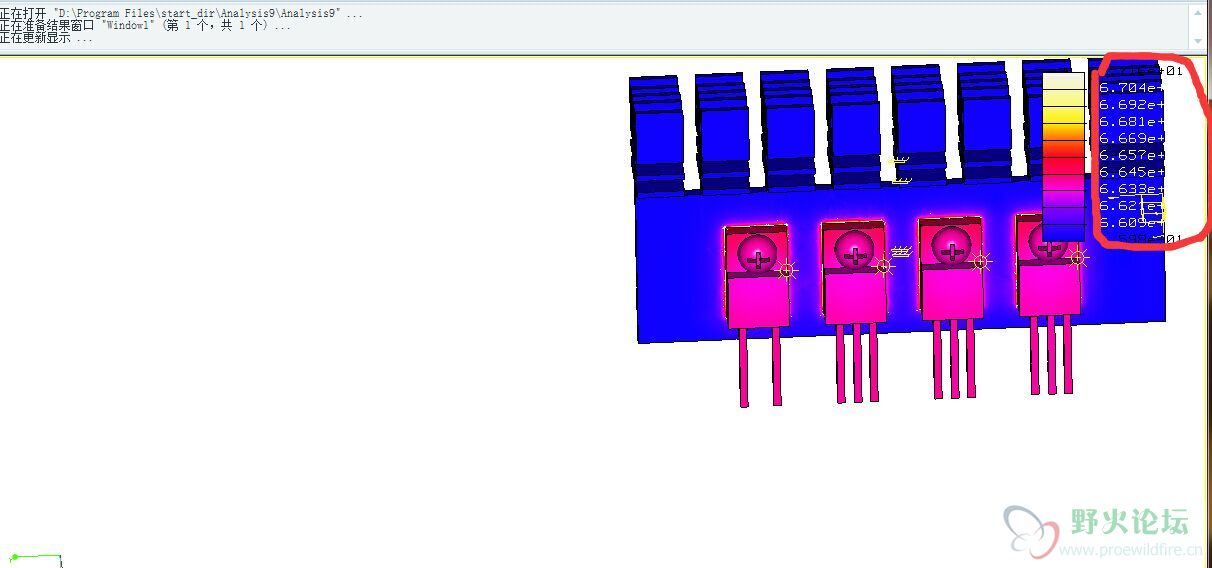Click the heat load symbol on the second transistor
This screenshot has width=1212, height=568.
point(883,266)
